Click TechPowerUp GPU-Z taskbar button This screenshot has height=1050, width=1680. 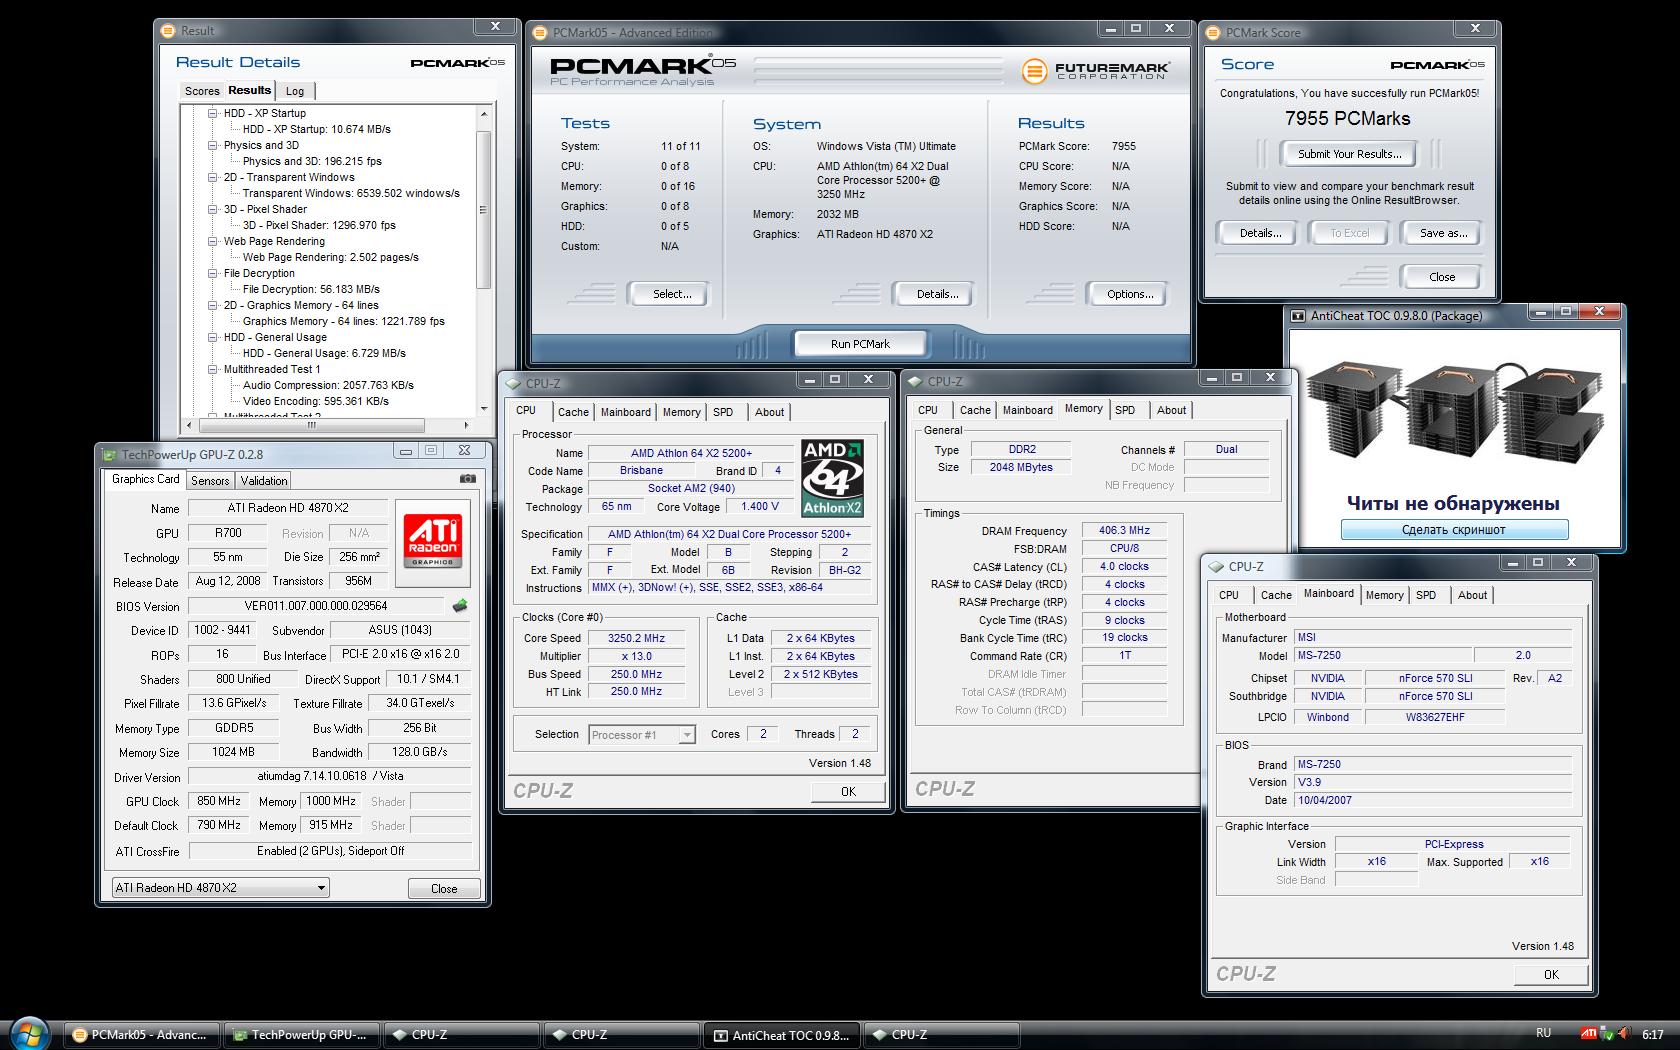302,1035
